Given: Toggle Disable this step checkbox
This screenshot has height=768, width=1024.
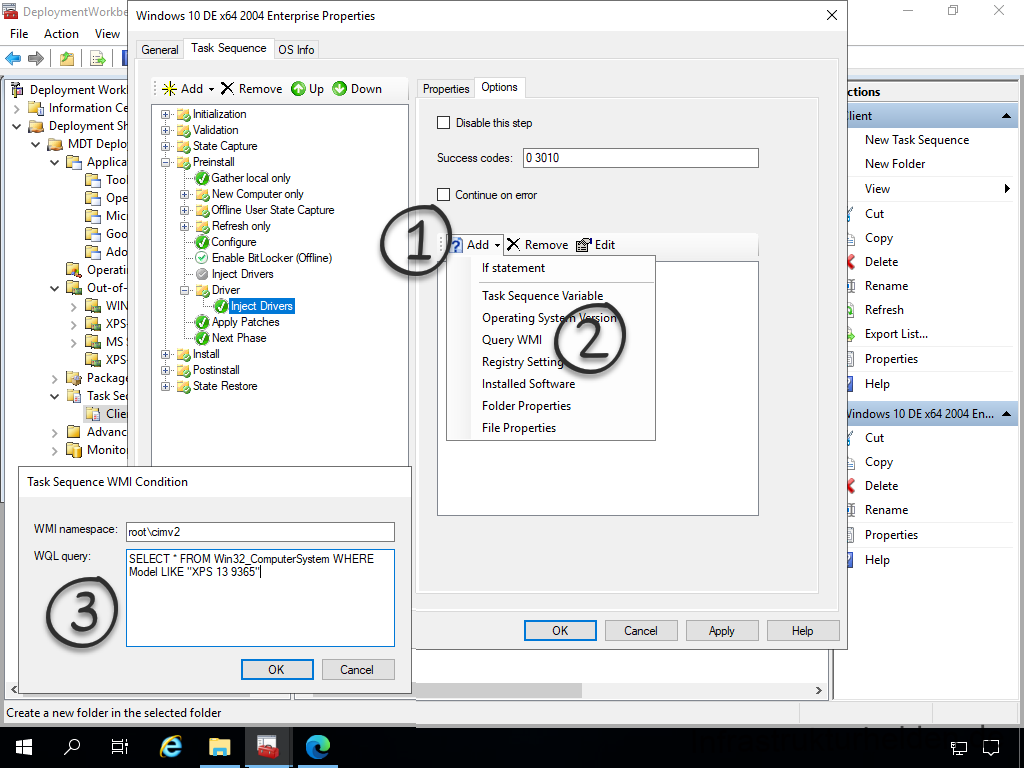Looking at the screenshot, I should [x=443, y=123].
